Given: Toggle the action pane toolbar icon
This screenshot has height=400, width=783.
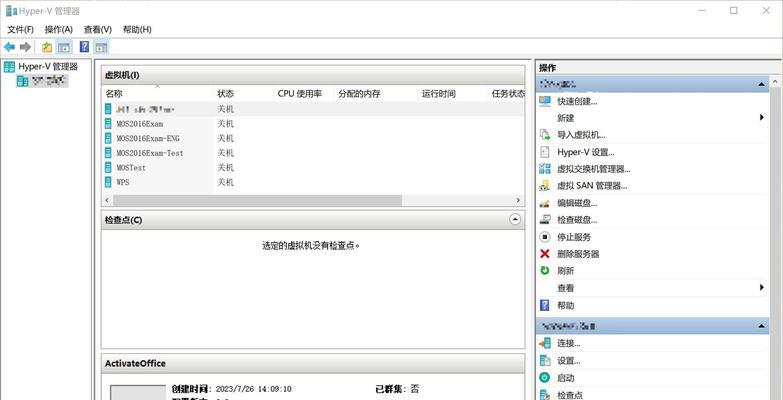Looking at the screenshot, I should click(x=101, y=47).
